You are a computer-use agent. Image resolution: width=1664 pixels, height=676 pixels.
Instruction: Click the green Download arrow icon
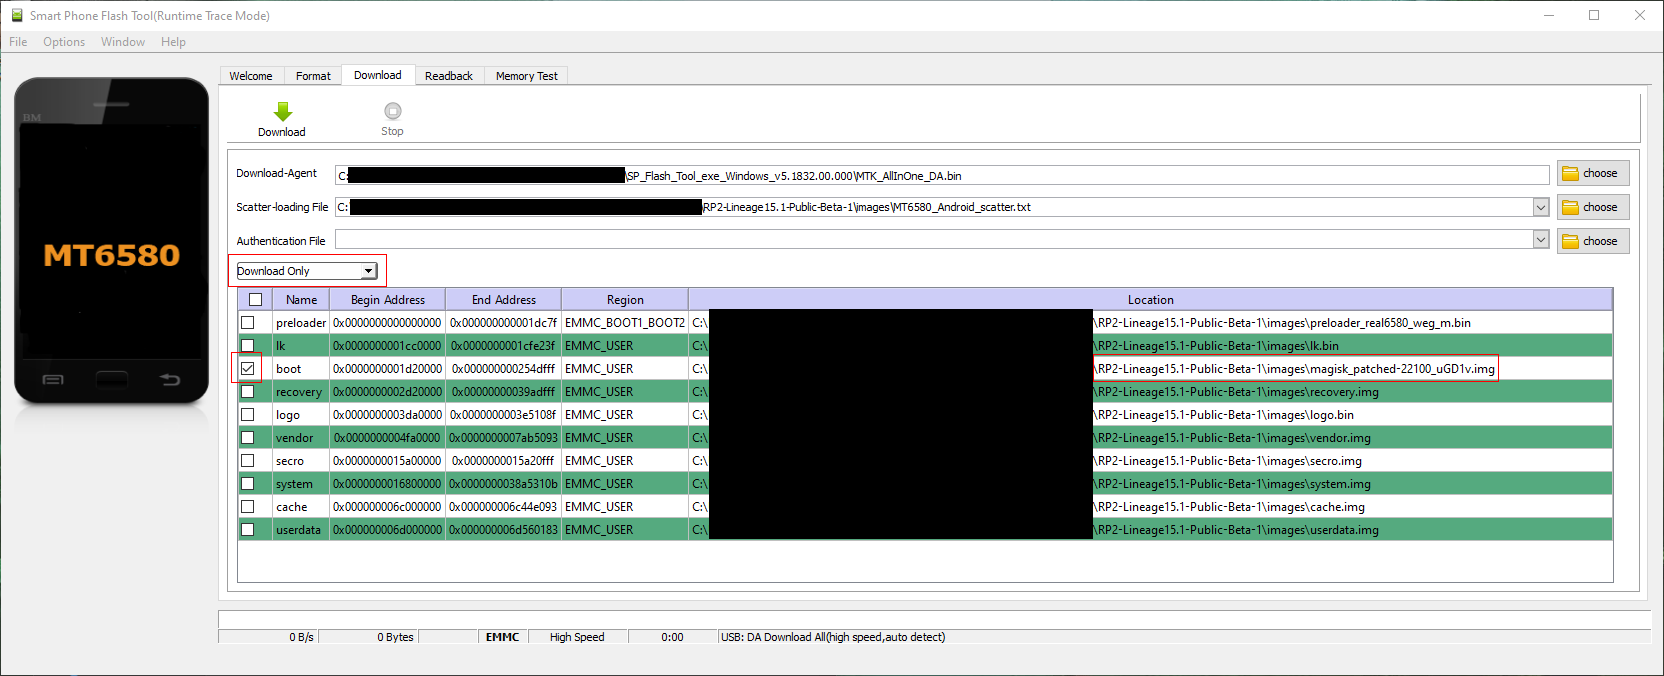283,112
